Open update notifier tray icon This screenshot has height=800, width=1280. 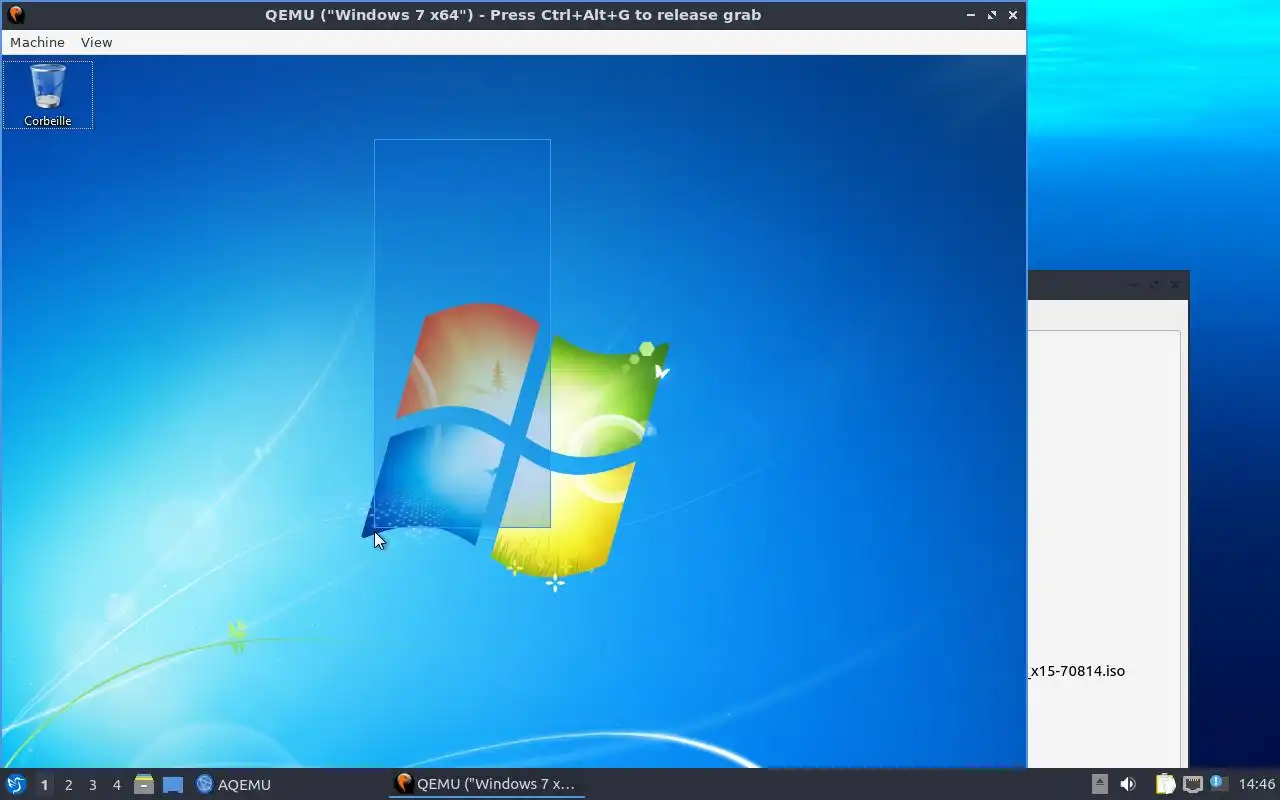coord(1217,783)
